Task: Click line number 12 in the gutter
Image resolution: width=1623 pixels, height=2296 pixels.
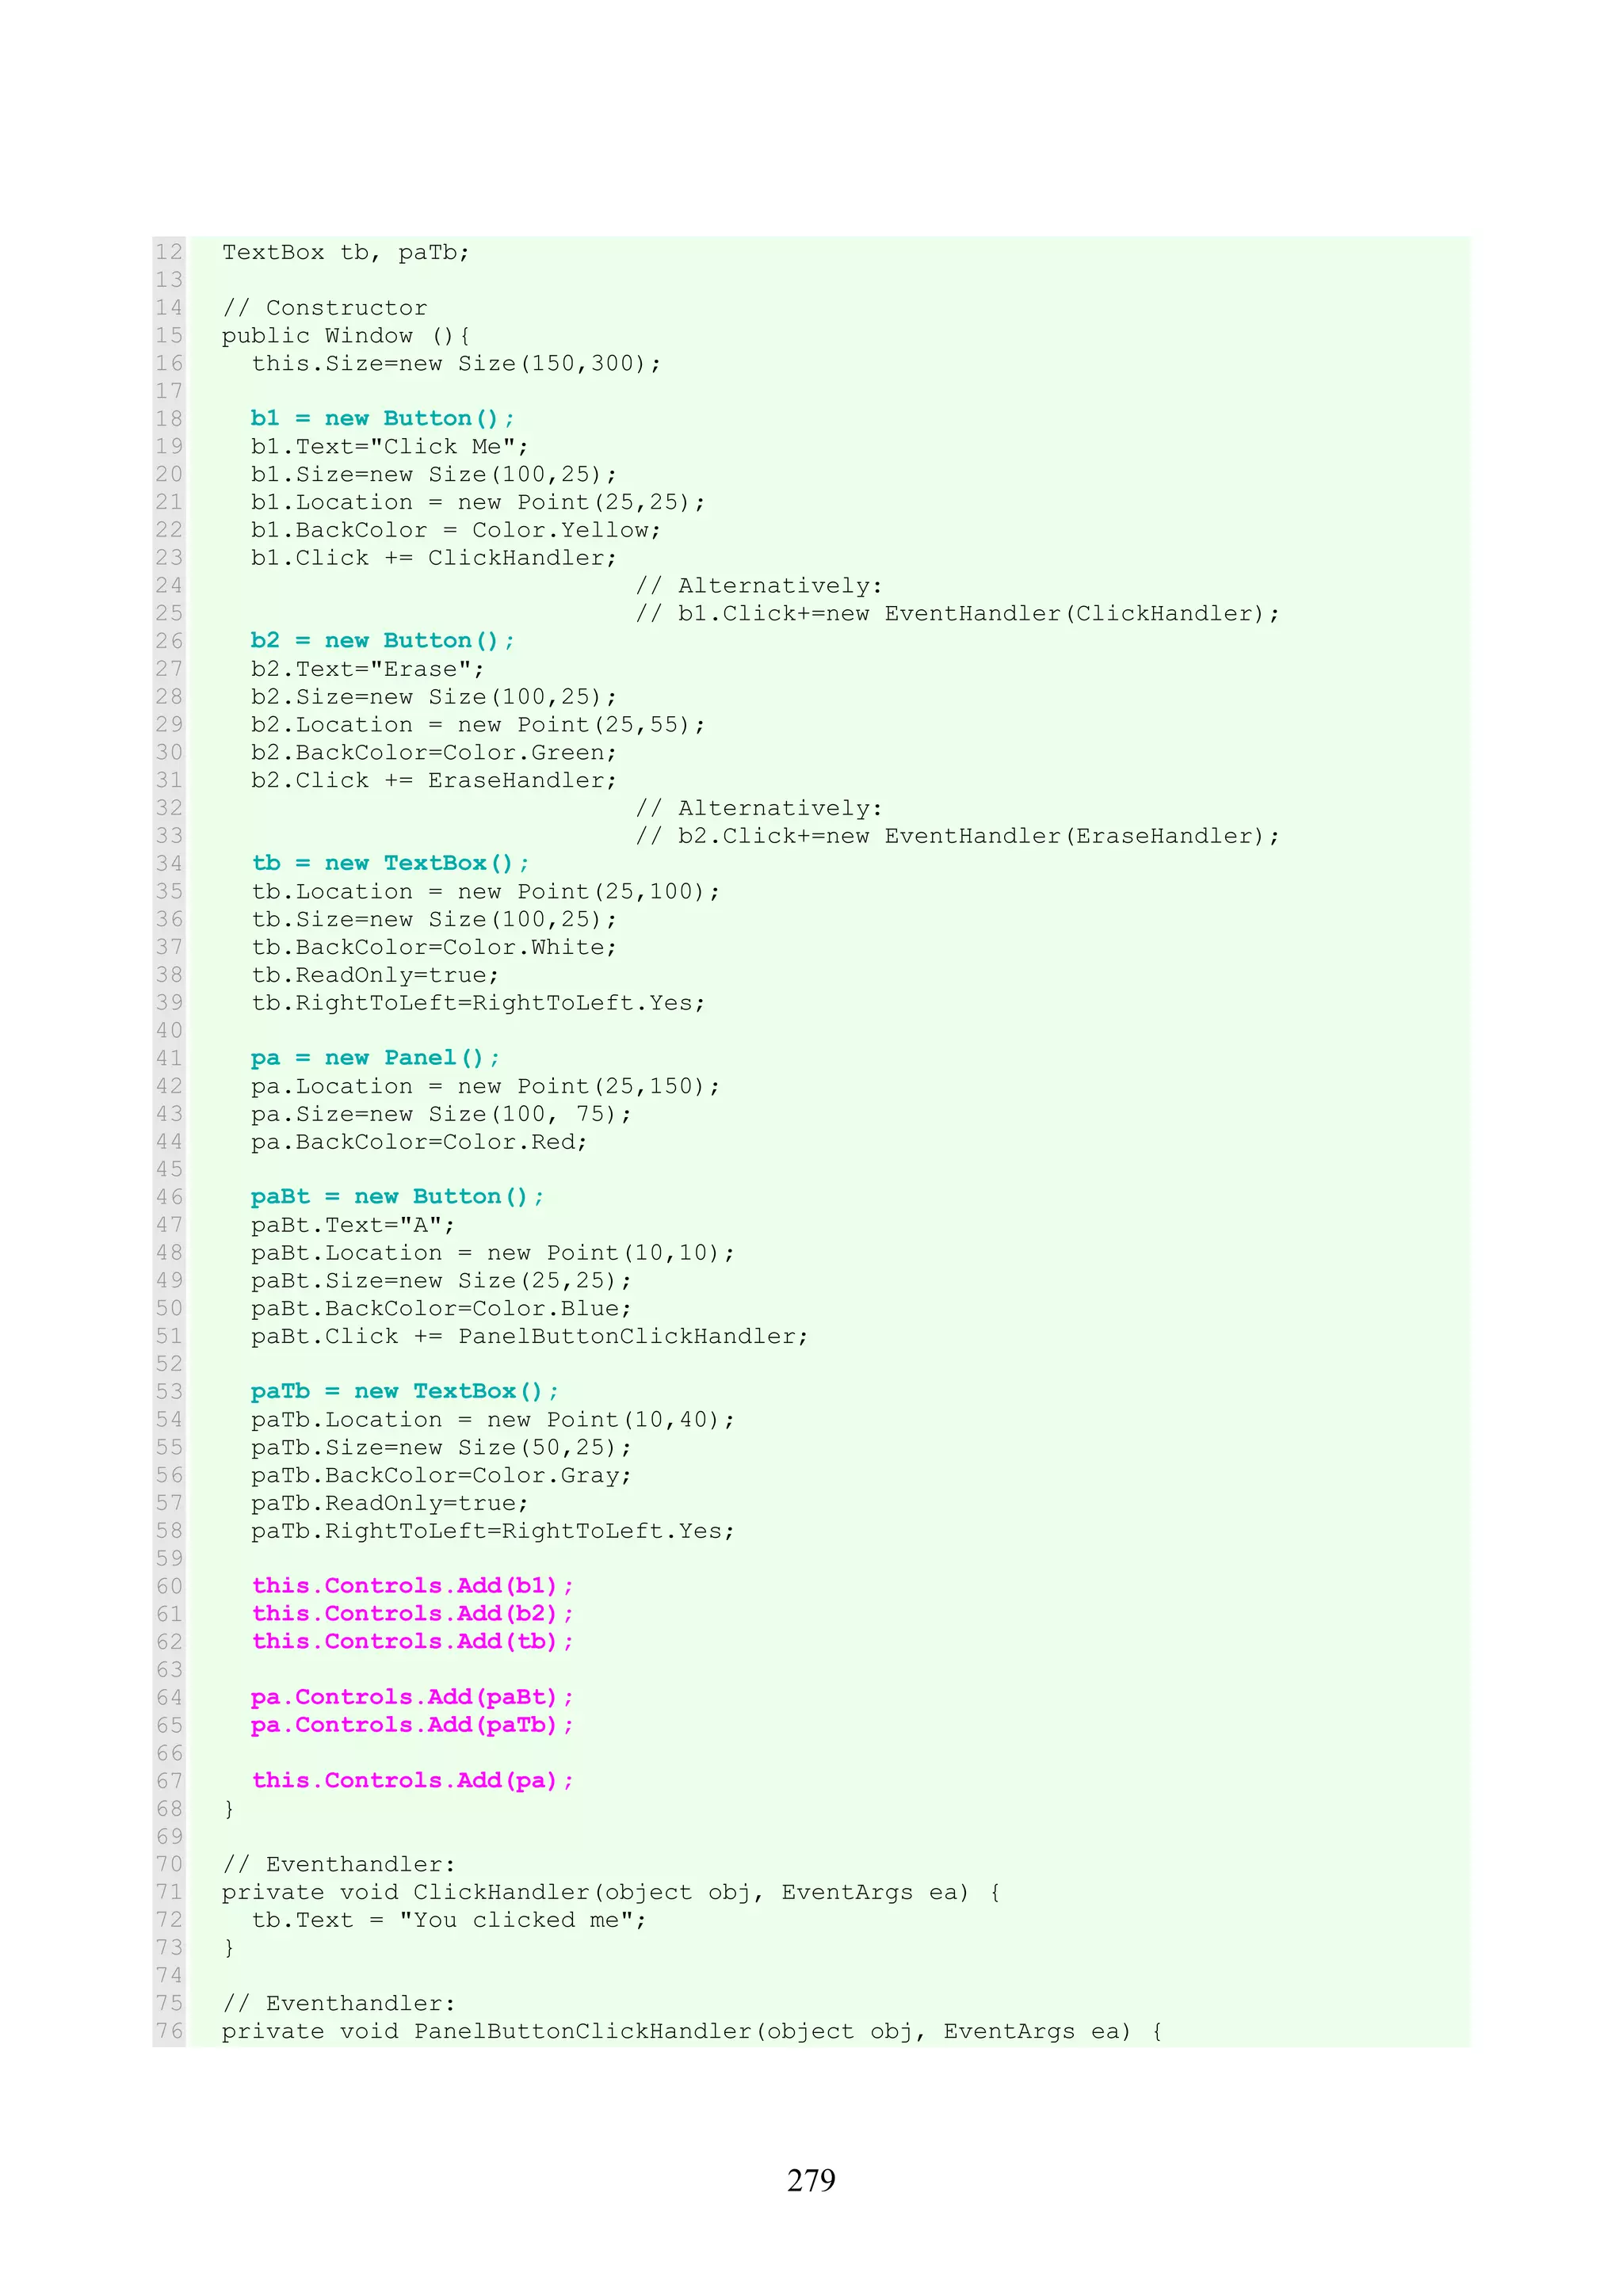Action: tap(169, 252)
